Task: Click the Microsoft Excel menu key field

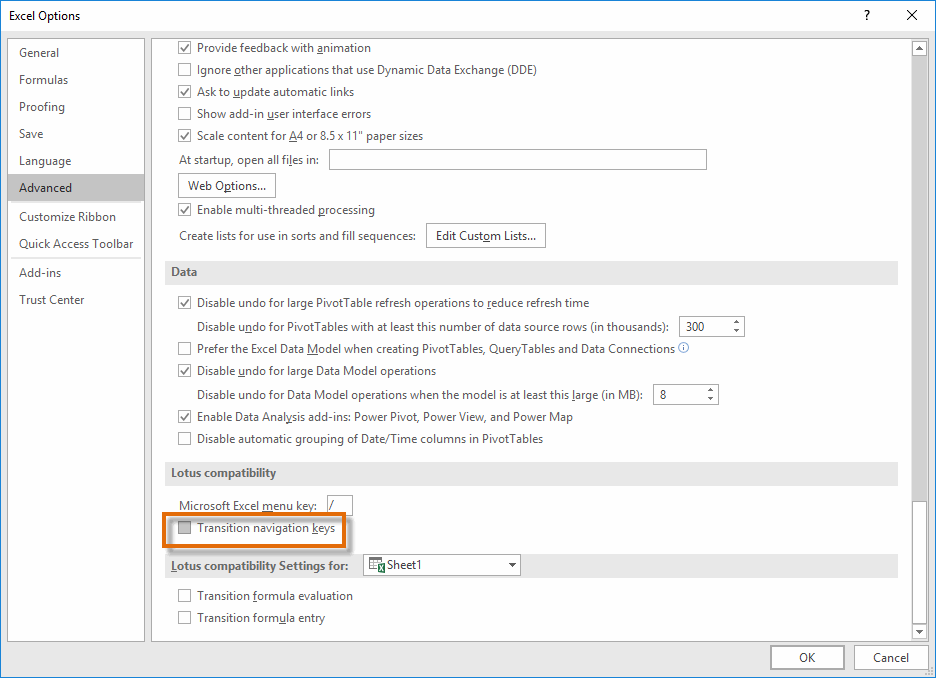Action: (340, 505)
